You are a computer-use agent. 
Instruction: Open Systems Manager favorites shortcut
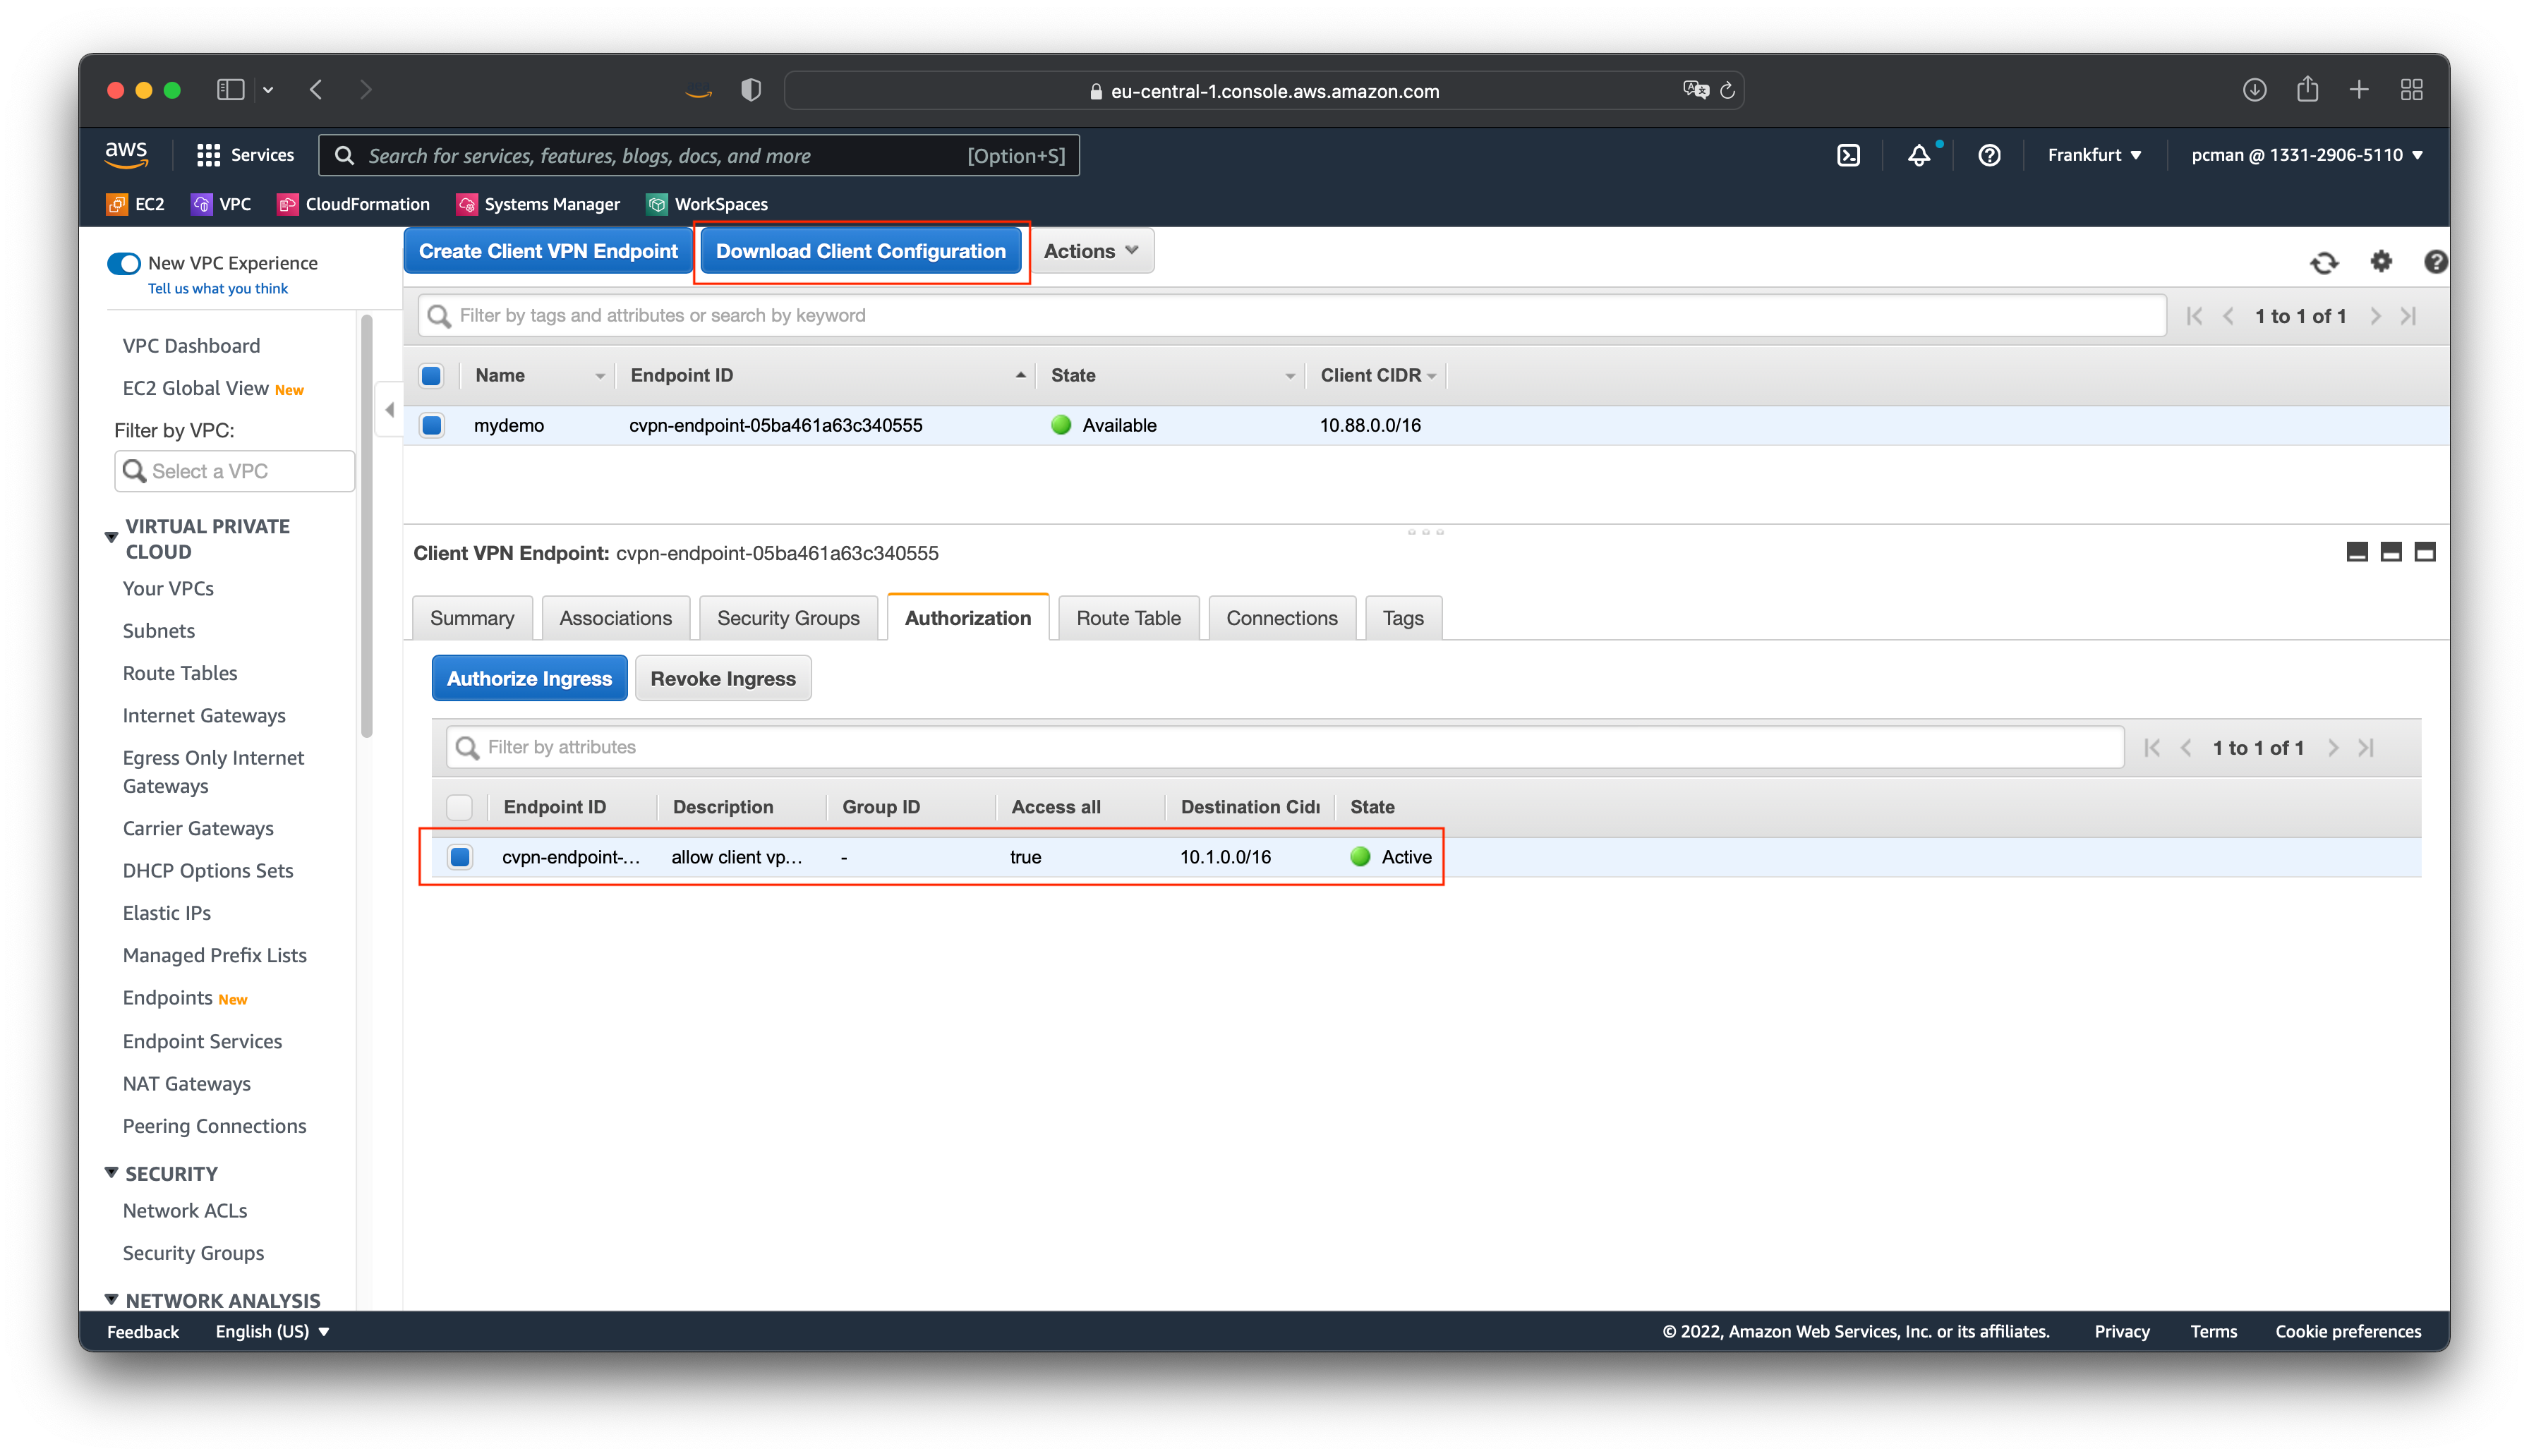click(x=538, y=204)
